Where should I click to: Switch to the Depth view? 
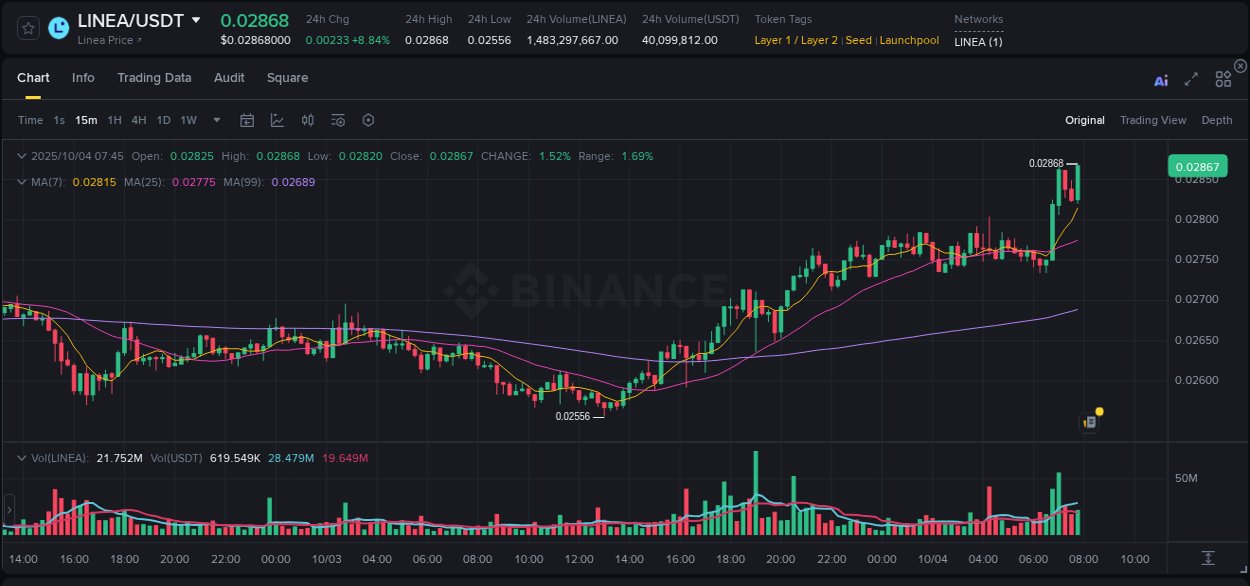(x=1217, y=120)
